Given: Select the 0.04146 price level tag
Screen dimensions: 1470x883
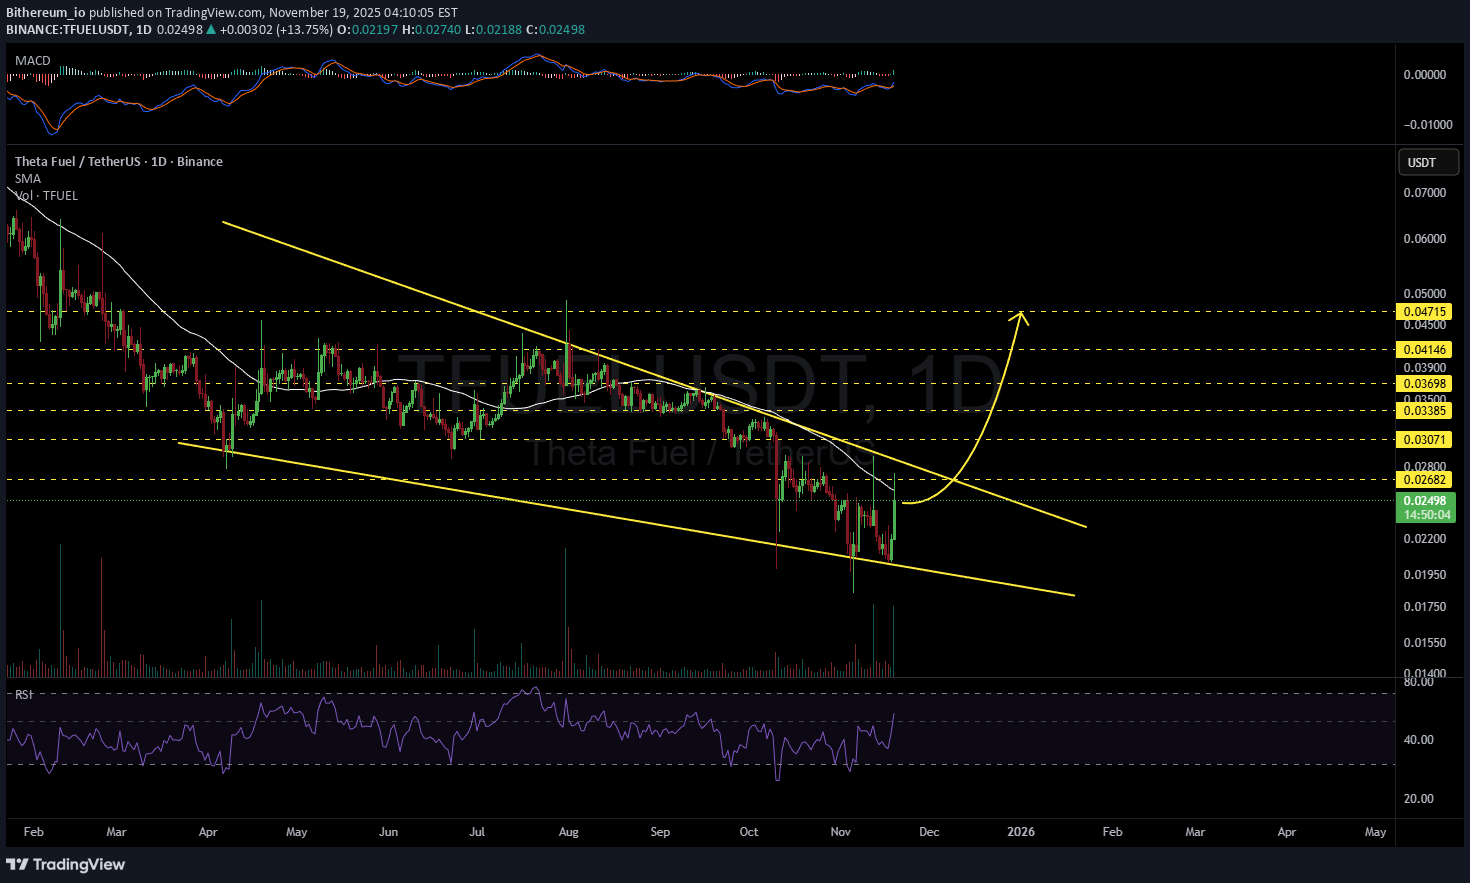Looking at the screenshot, I should [x=1424, y=350].
